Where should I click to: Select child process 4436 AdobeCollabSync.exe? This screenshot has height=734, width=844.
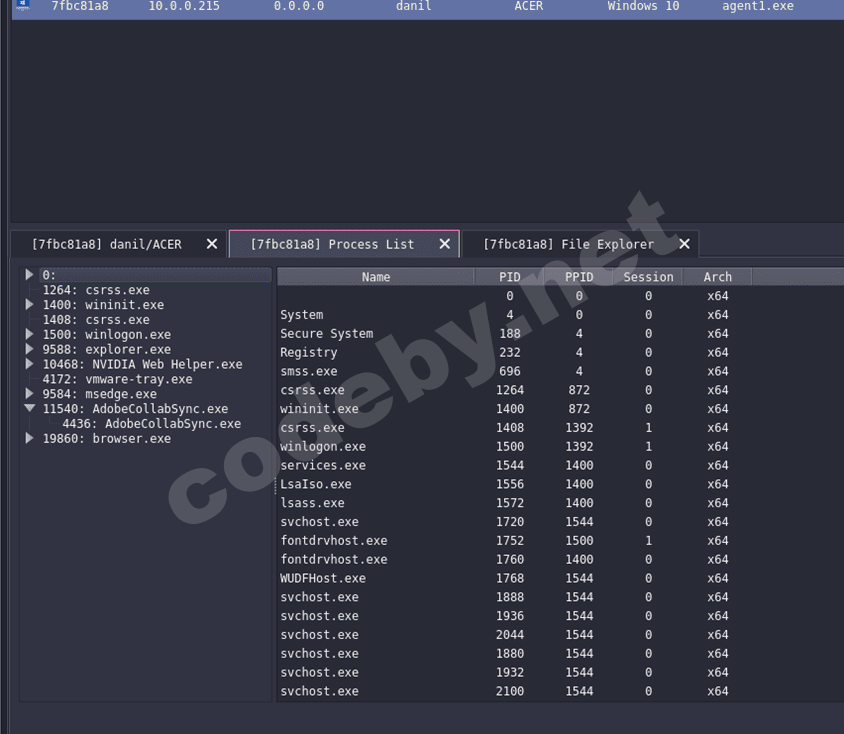pyautogui.click(x=151, y=424)
